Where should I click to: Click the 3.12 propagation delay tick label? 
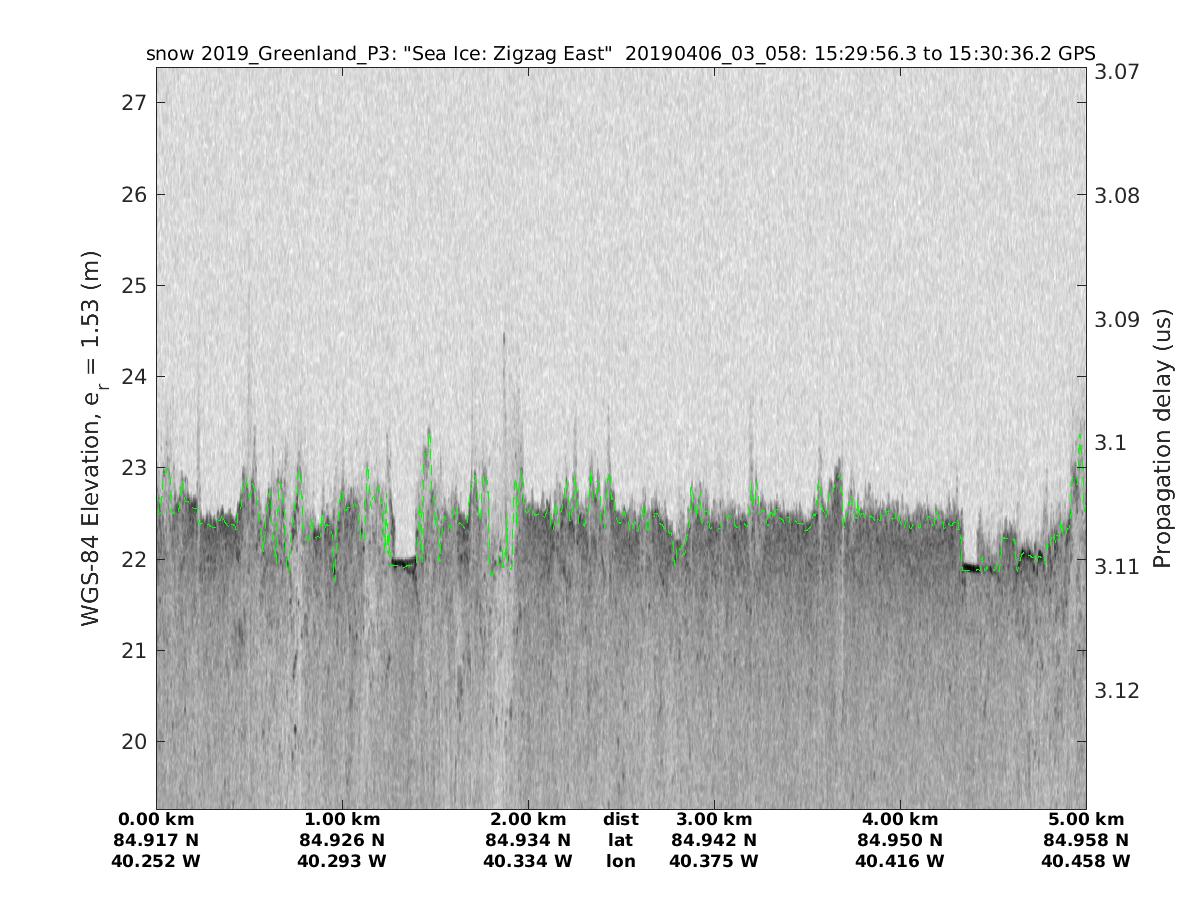[x=1118, y=691]
